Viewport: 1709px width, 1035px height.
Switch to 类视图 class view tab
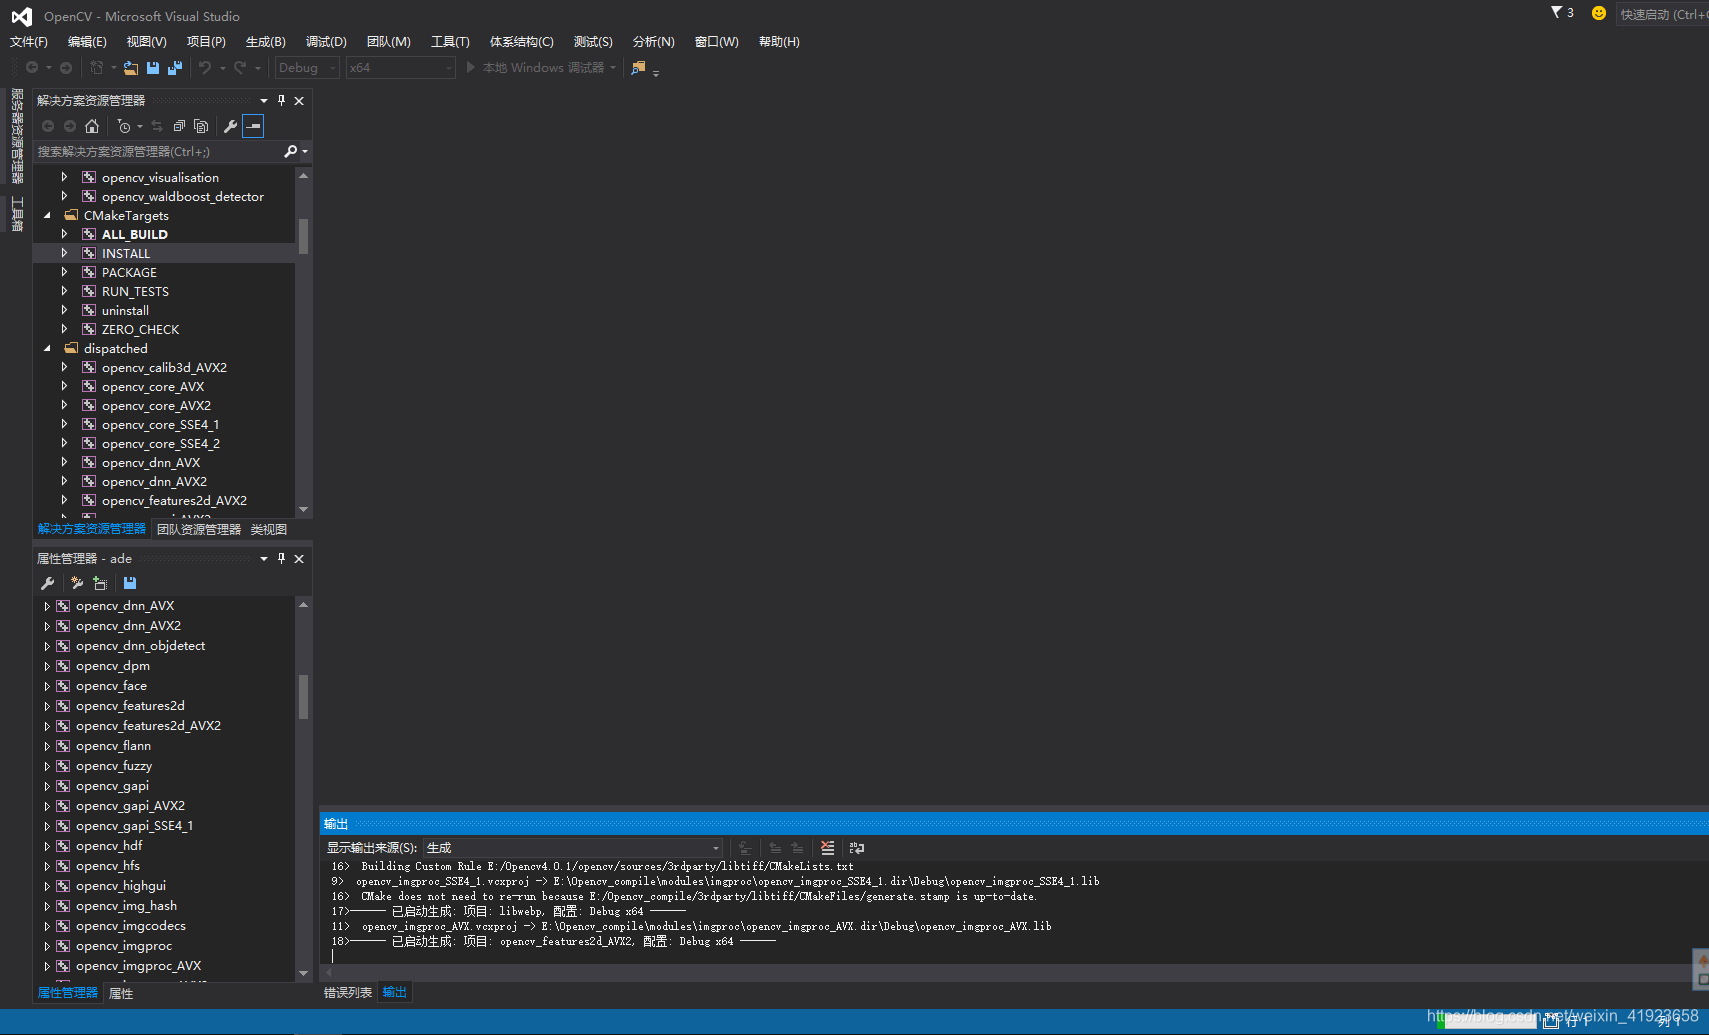(269, 529)
